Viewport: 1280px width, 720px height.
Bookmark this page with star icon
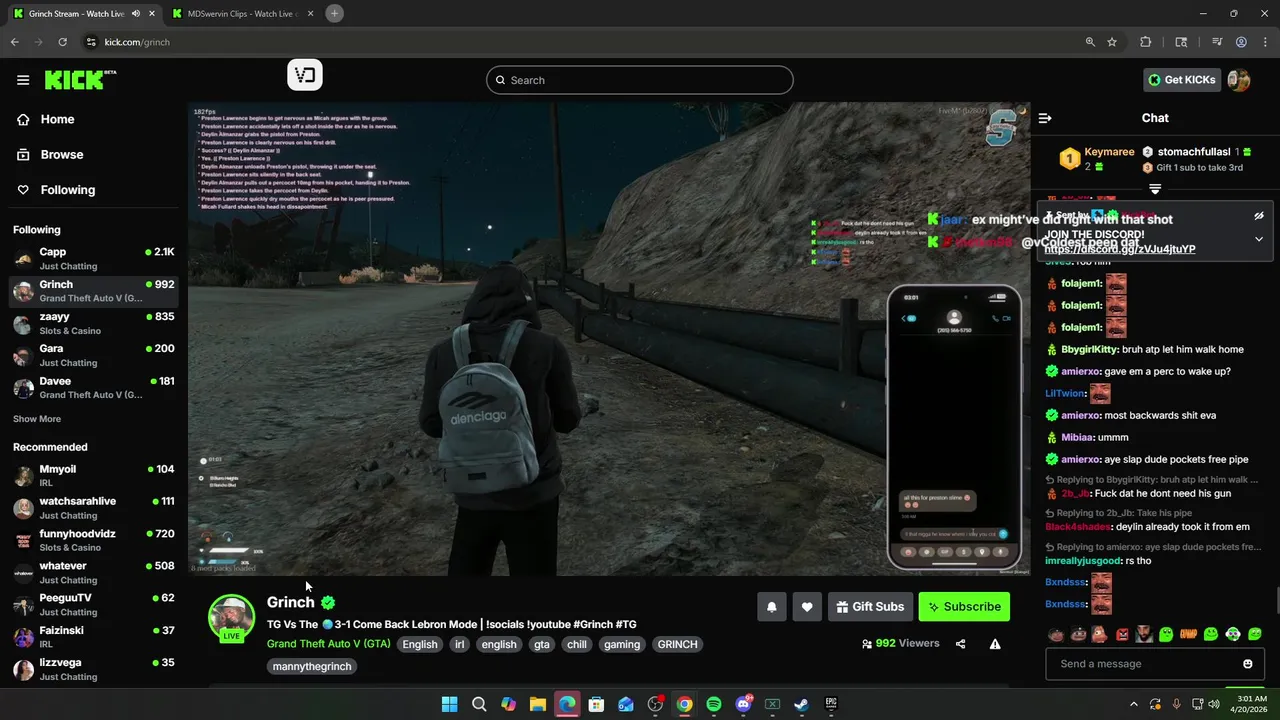click(1112, 42)
